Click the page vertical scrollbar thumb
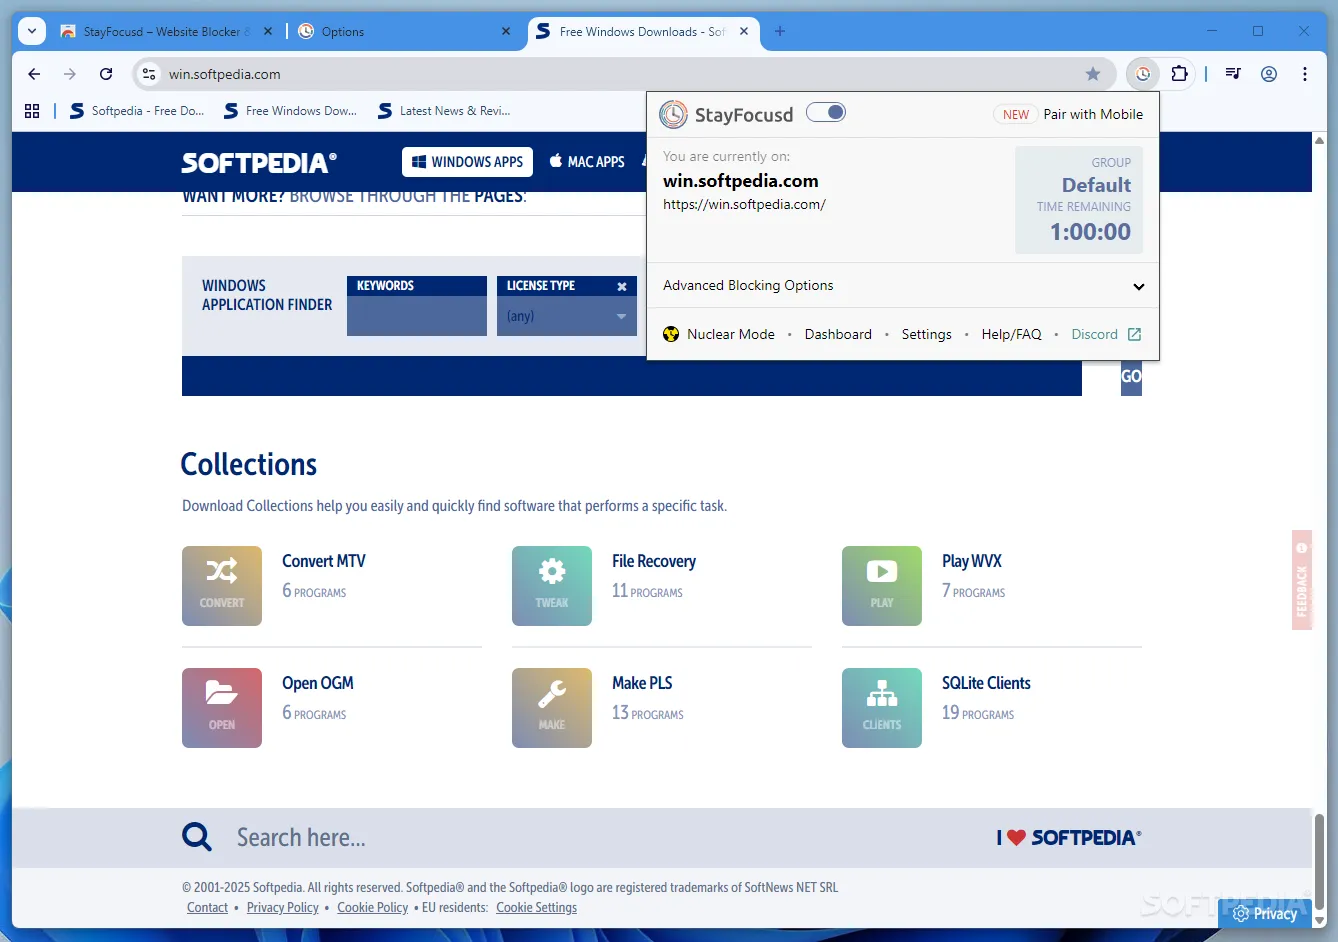 1319,864
